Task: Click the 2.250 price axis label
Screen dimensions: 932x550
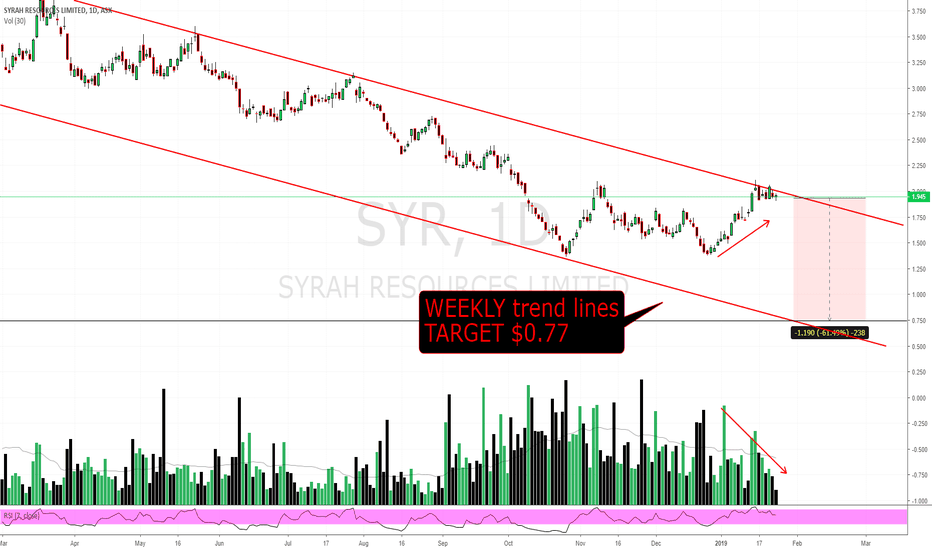Action: [918, 166]
